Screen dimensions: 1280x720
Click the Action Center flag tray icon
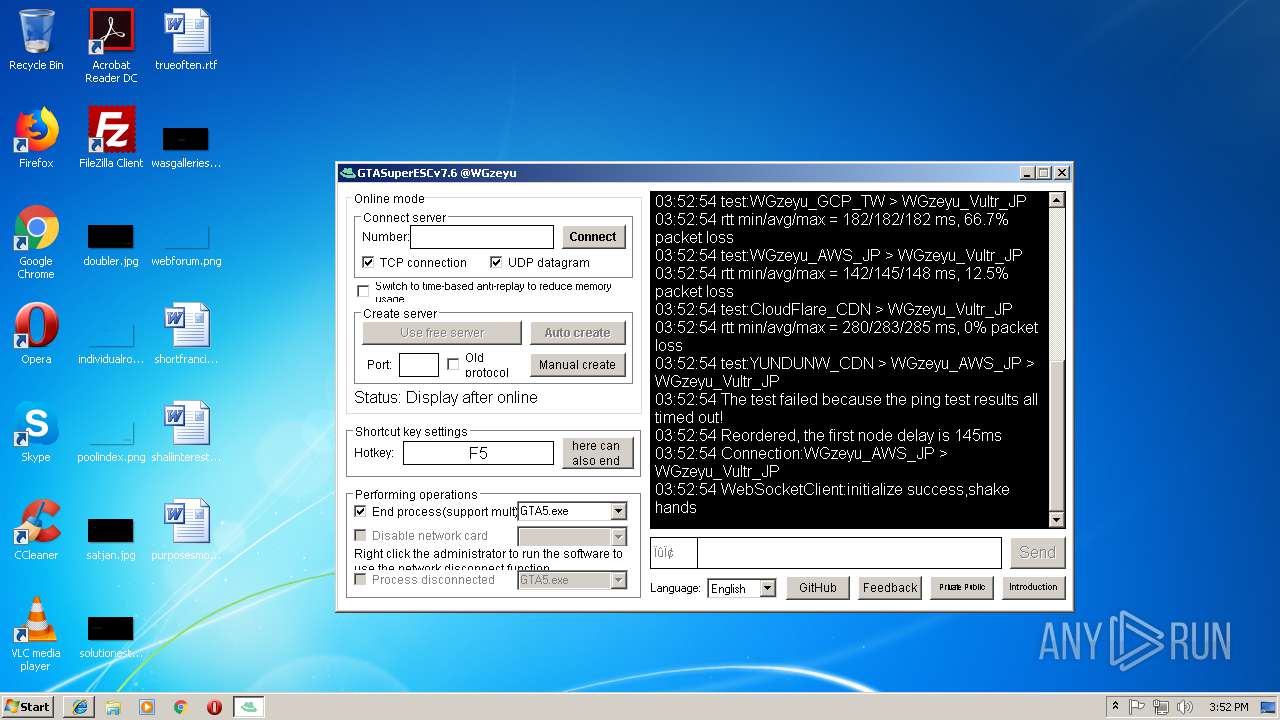1137,707
